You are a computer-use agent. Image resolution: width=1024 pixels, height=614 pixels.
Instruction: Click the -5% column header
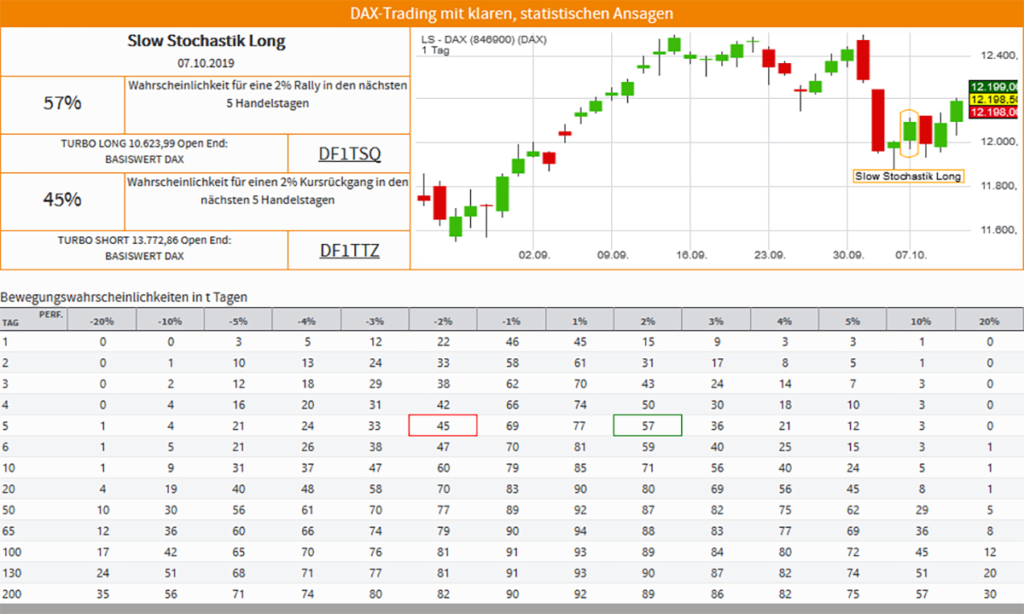pos(238,321)
